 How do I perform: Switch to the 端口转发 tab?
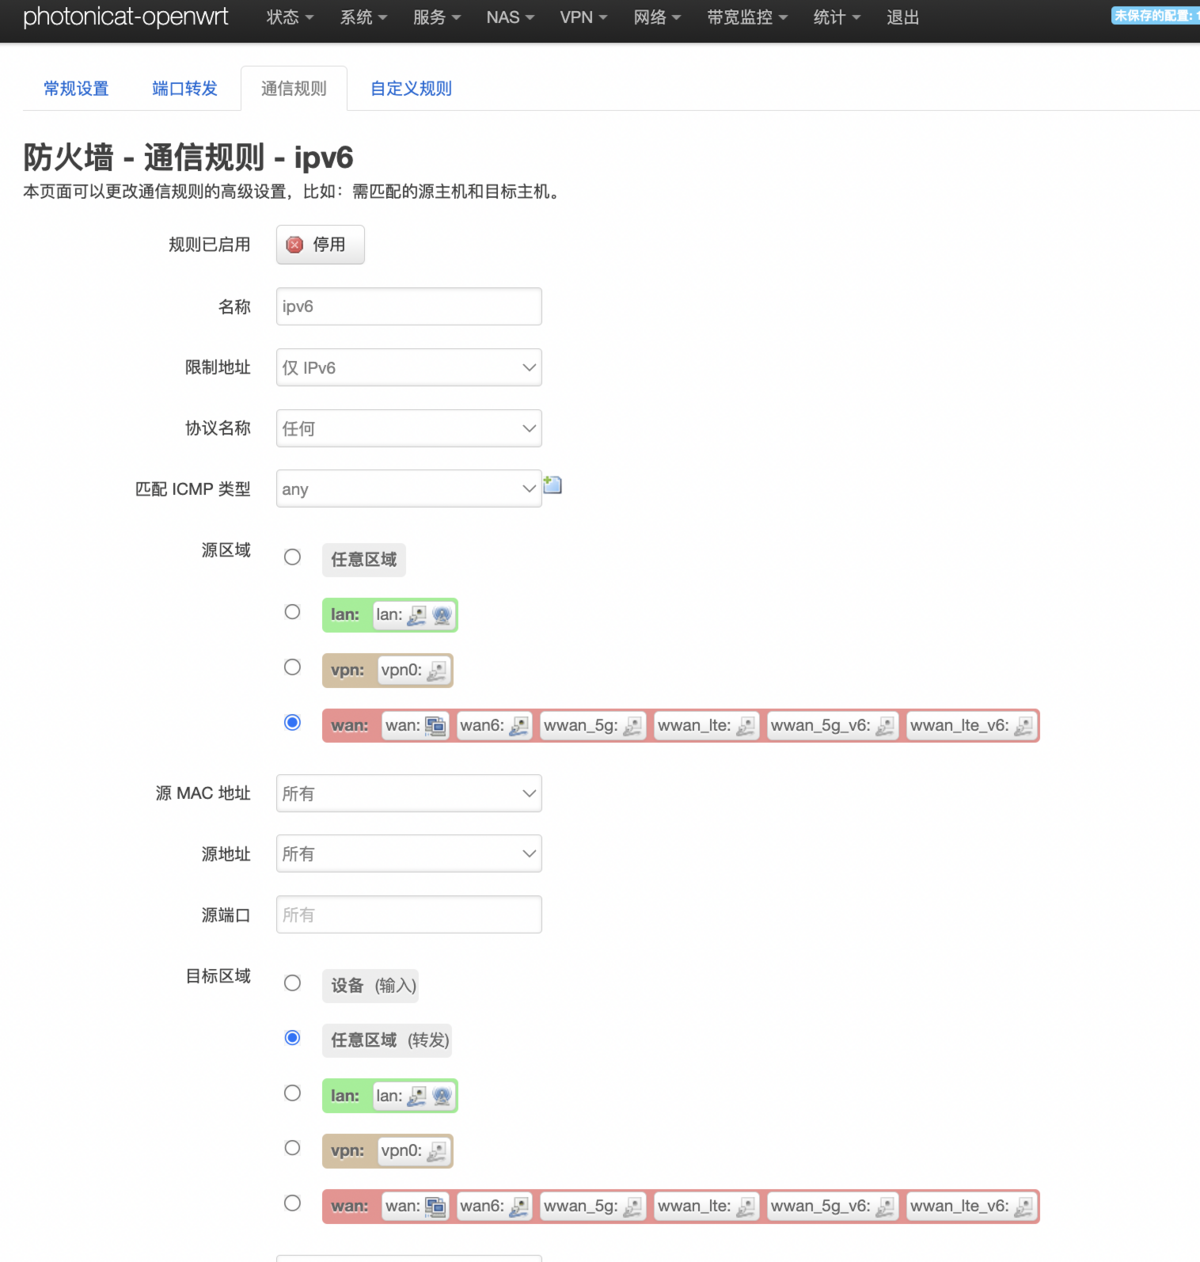(184, 88)
